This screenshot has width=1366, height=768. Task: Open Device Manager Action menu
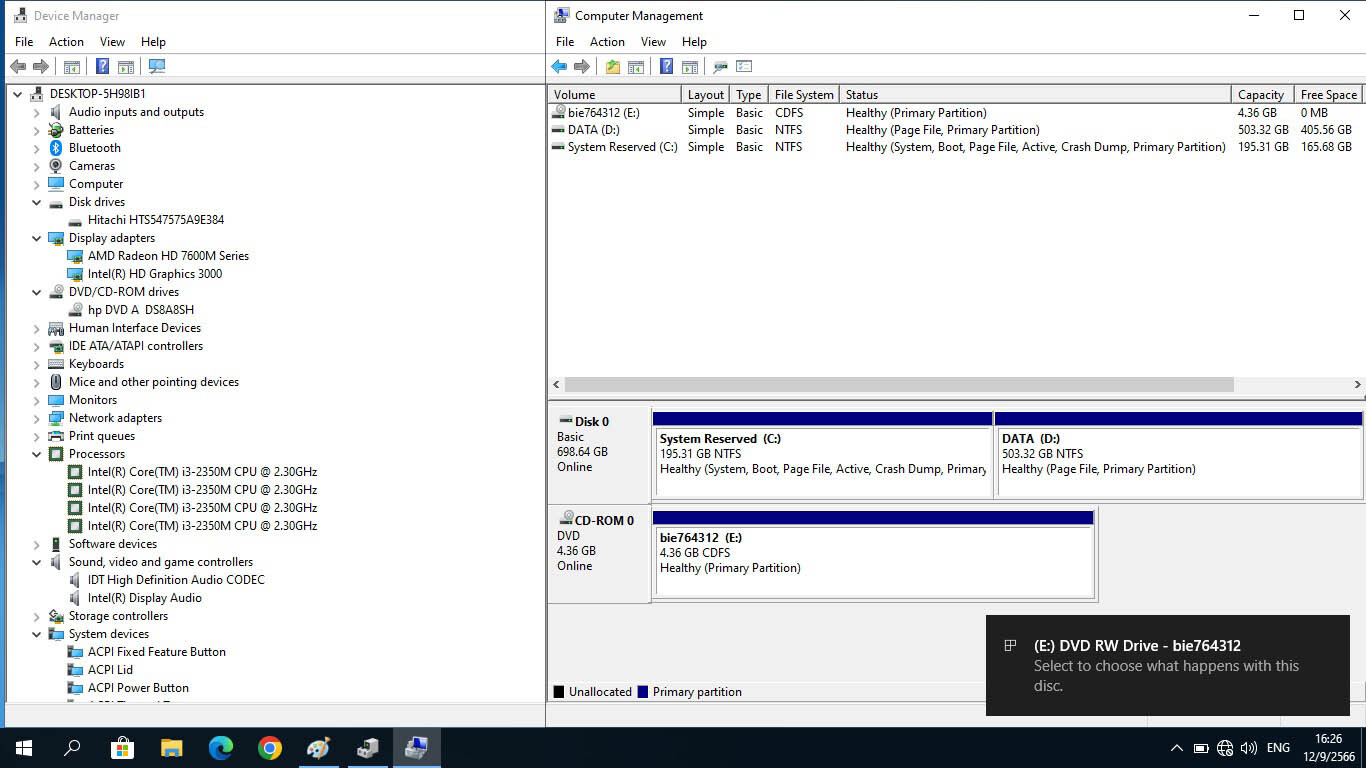point(66,42)
